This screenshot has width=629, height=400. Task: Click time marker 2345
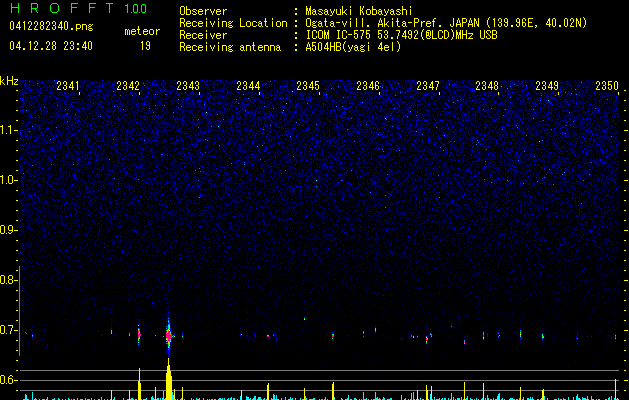[x=308, y=85]
